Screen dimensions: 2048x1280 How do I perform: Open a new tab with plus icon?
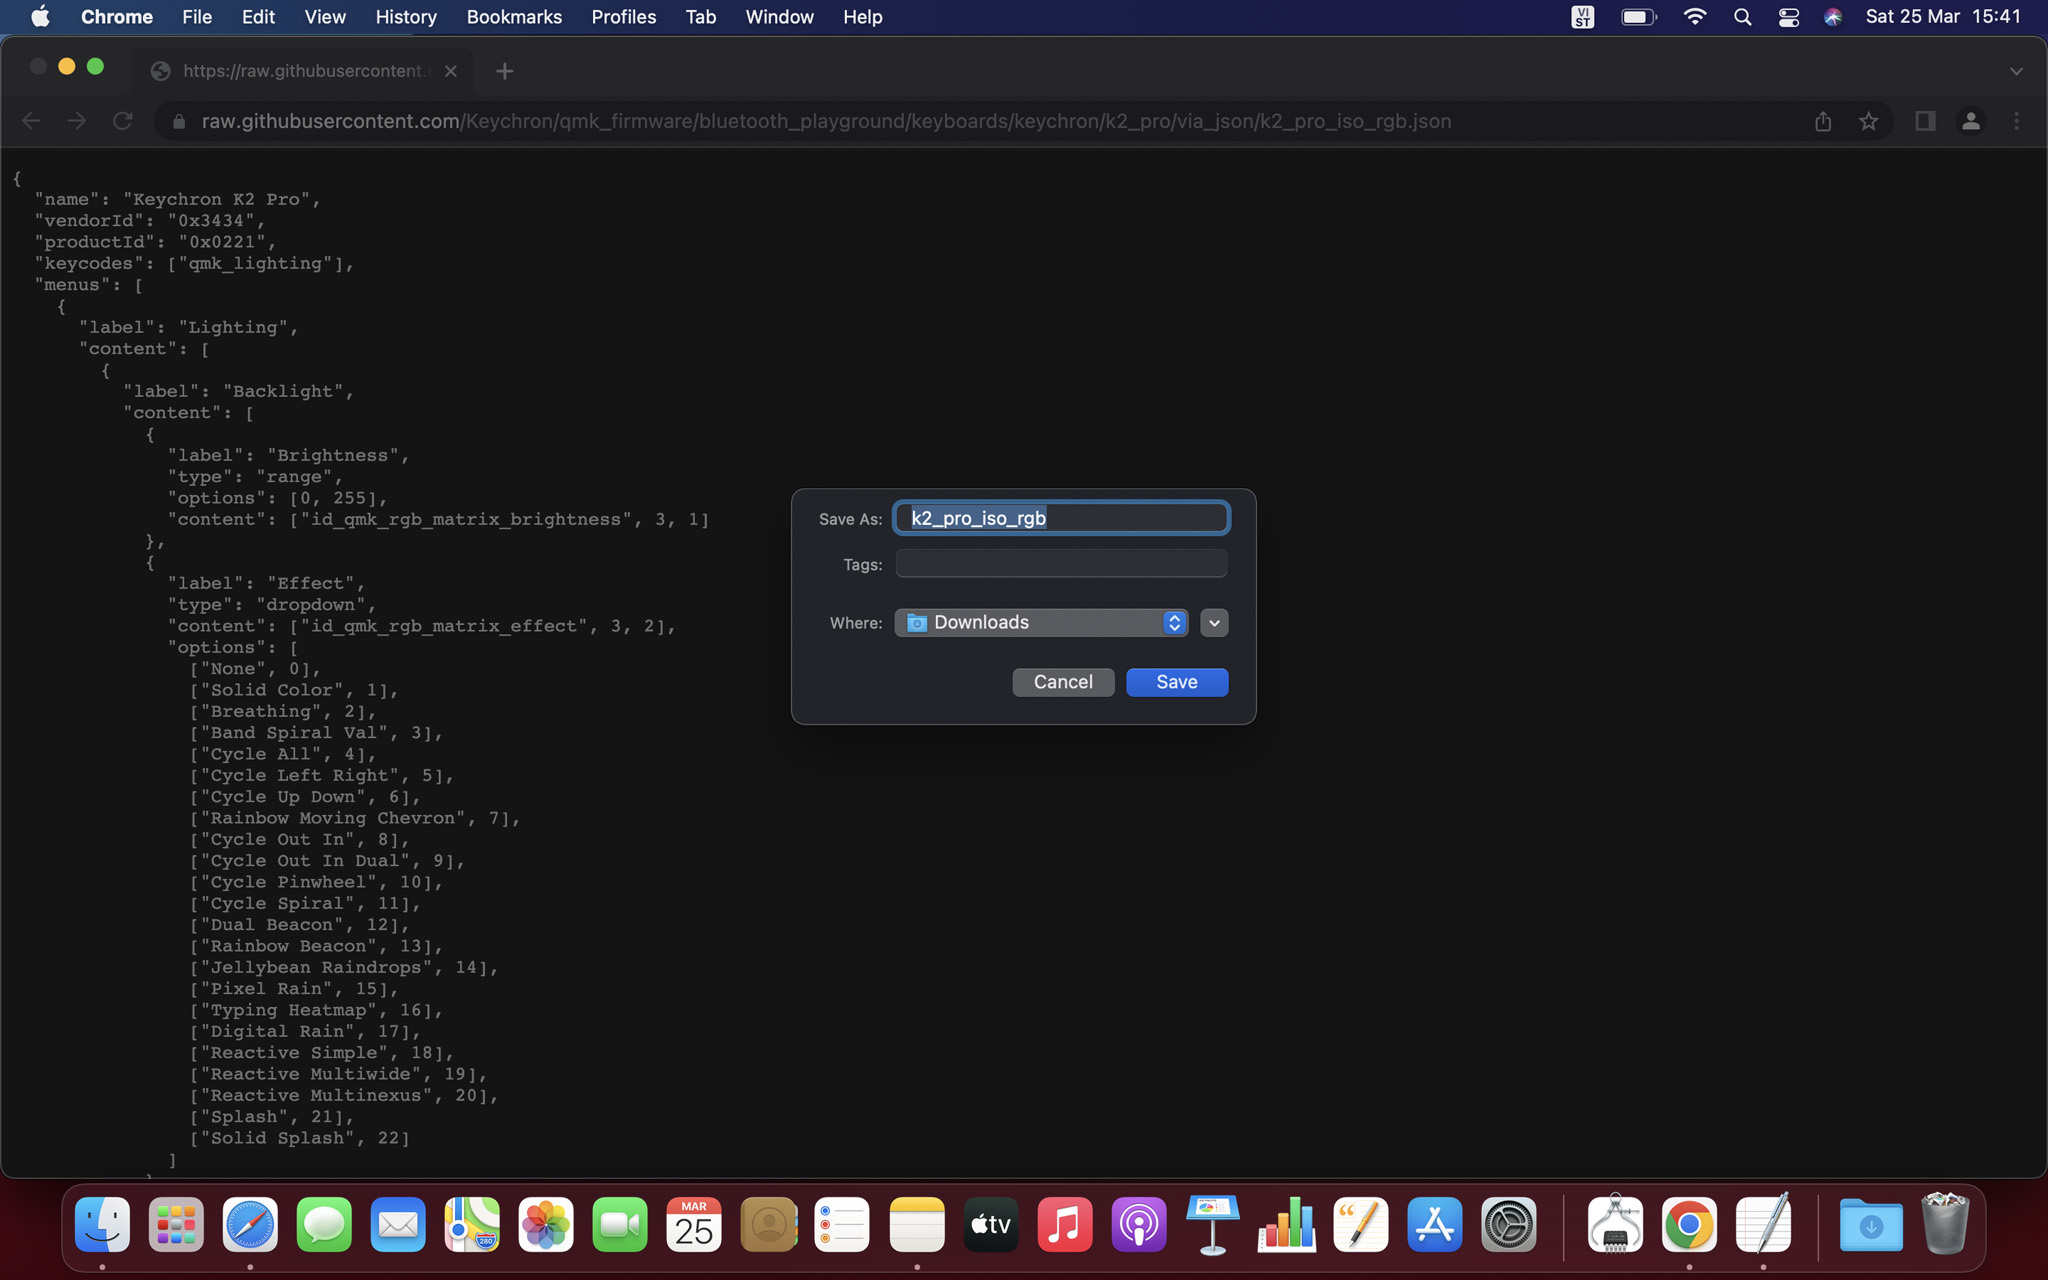tap(504, 71)
